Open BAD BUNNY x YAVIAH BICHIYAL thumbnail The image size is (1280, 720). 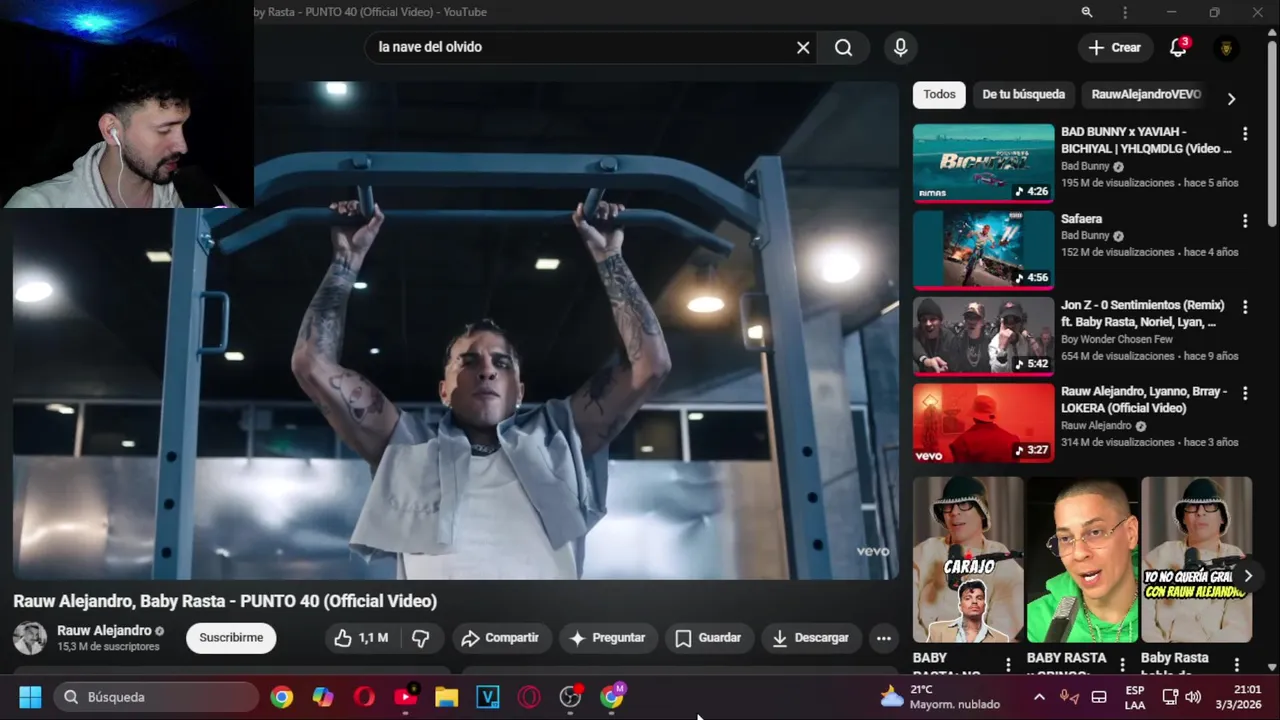click(x=983, y=162)
